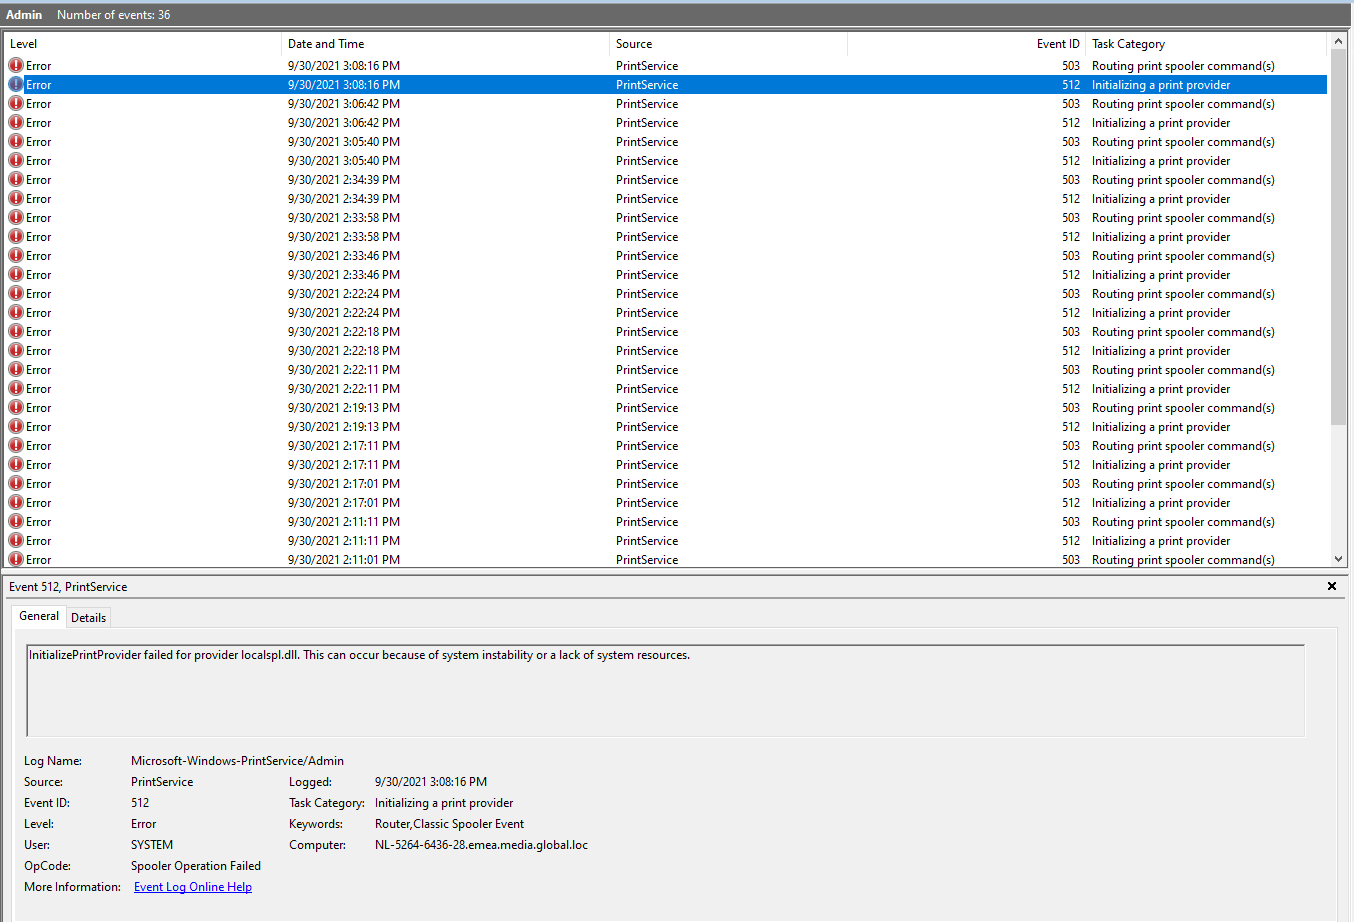1354x922 pixels.
Task: Click the info icon on the highlighted 512 event
Action: point(14,84)
